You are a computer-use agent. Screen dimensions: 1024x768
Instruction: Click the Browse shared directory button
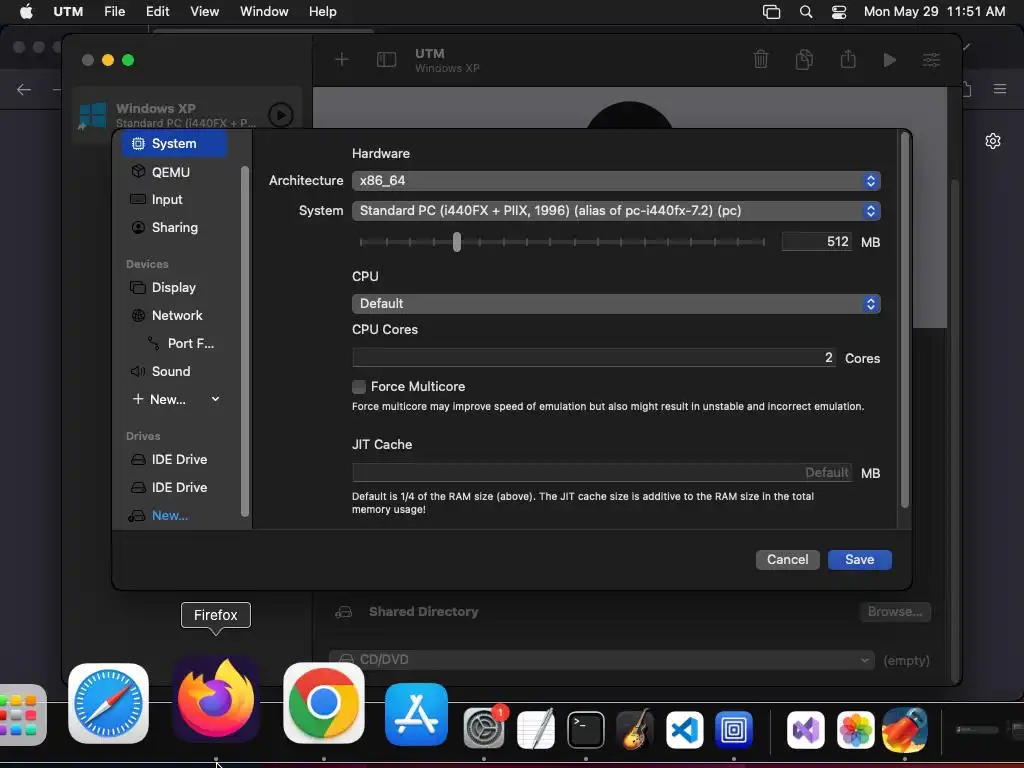[895, 612]
